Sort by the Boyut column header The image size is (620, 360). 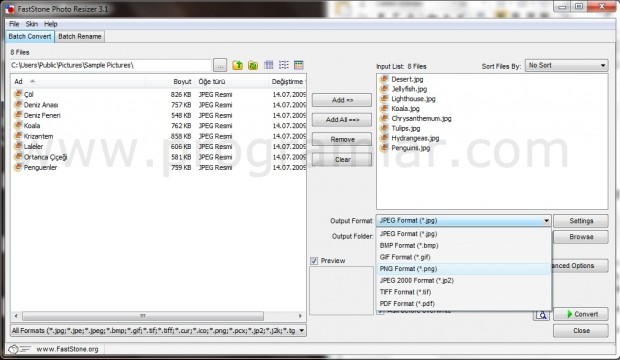(x=170, y=81)
